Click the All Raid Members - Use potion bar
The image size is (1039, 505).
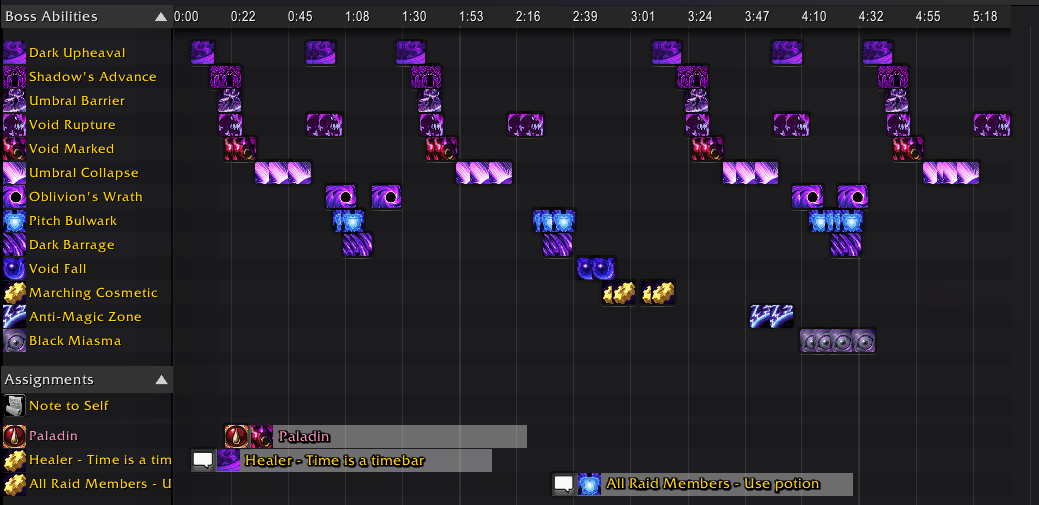pyautogui.click(x=702, y=484)
